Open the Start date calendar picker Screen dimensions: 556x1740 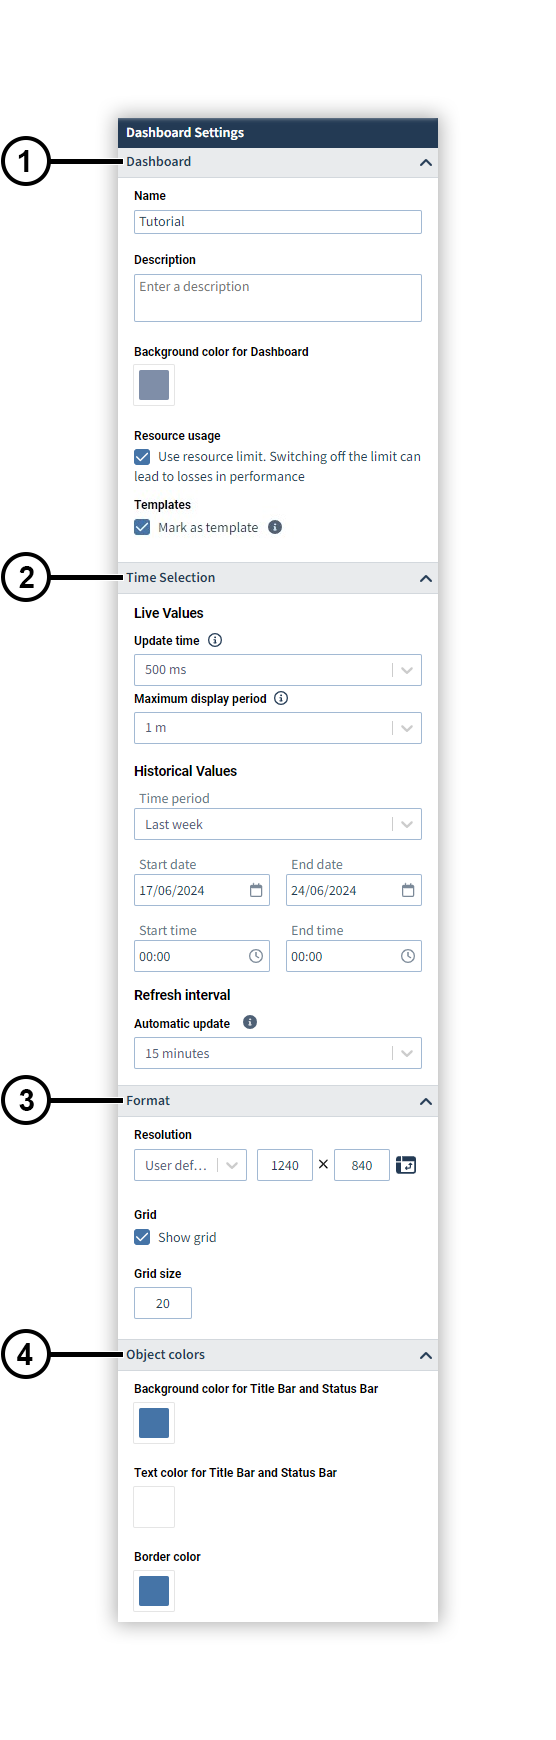pos(256,890)
